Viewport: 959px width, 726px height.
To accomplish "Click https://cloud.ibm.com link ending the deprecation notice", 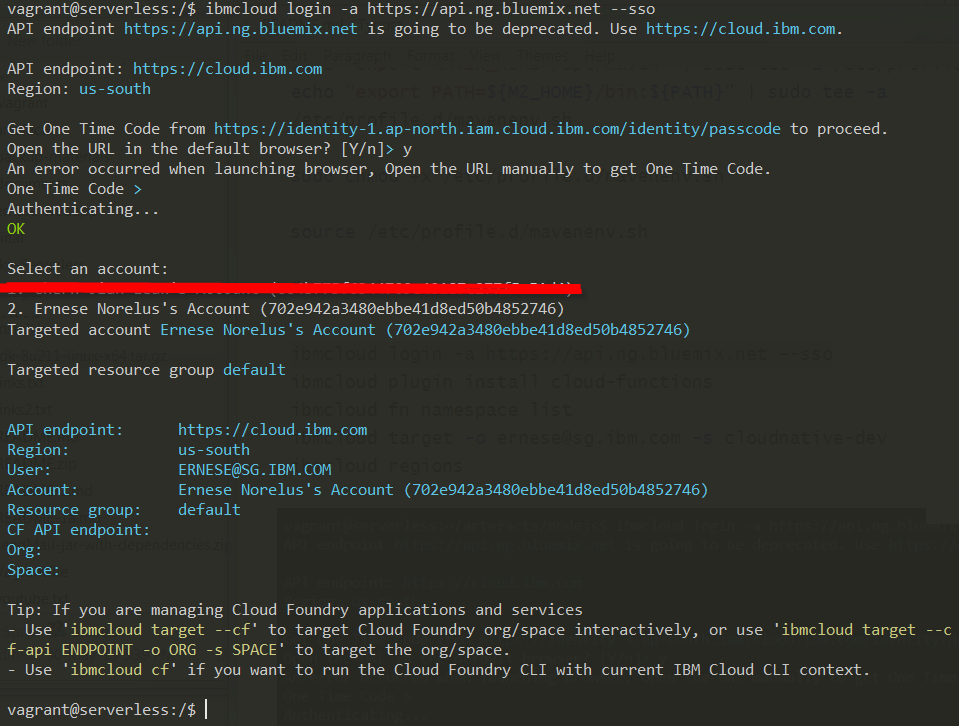I will click(x=741, y=29).
